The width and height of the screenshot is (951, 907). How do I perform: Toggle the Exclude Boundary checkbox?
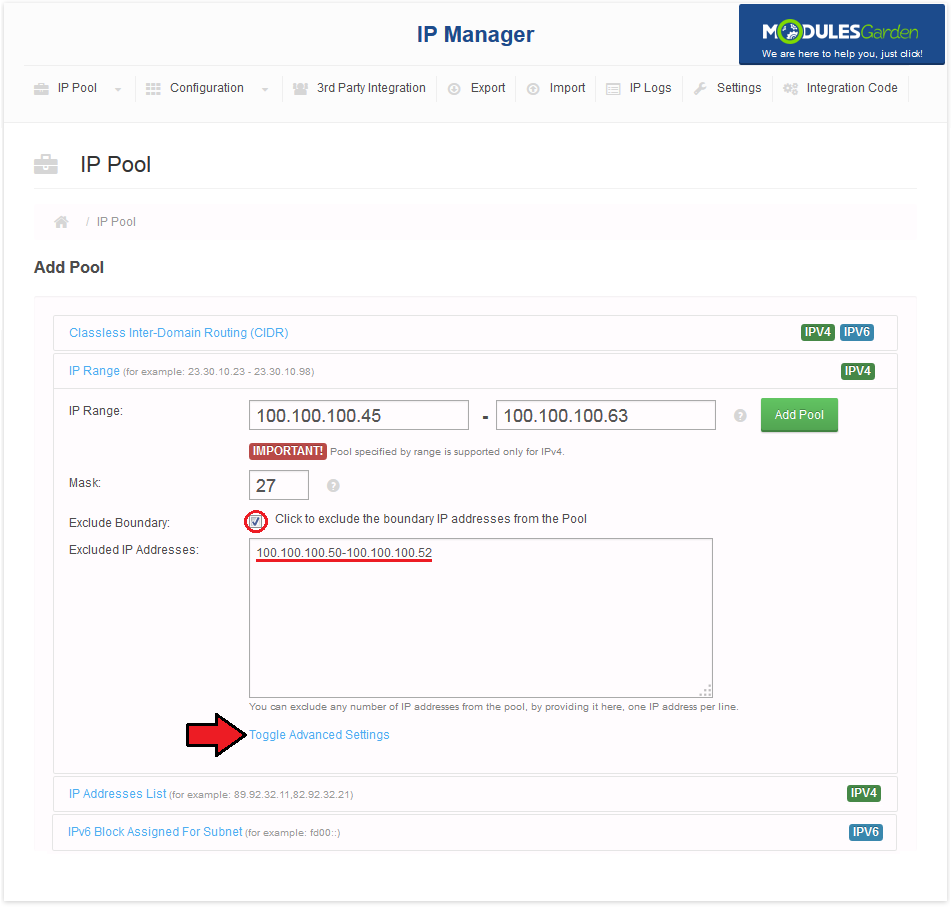pyautogui.click(x=256, y=521)
